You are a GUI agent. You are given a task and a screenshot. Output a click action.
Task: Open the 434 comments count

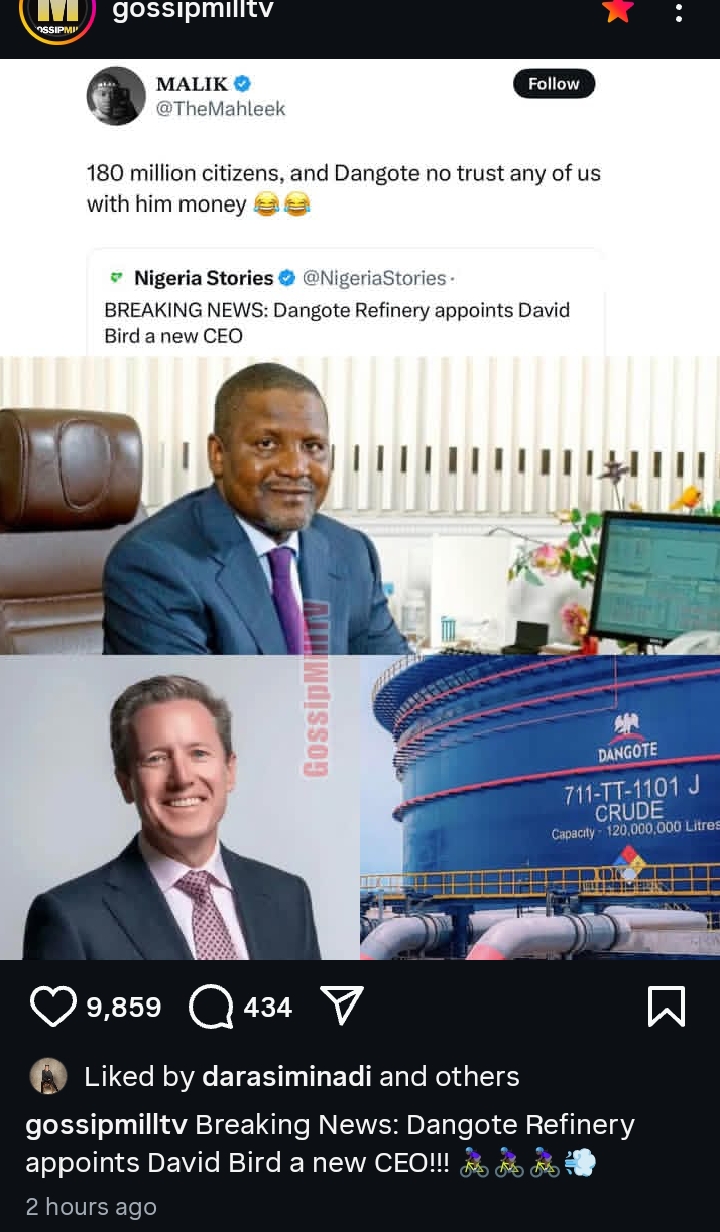point(268,1007)
